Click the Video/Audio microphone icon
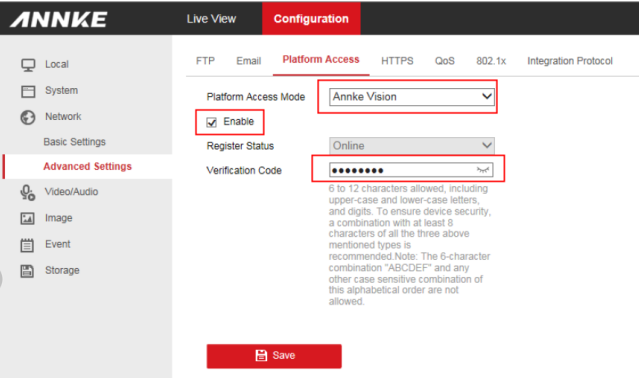The width and height of the screenshot is (639, 378). [x=28, y=192]
